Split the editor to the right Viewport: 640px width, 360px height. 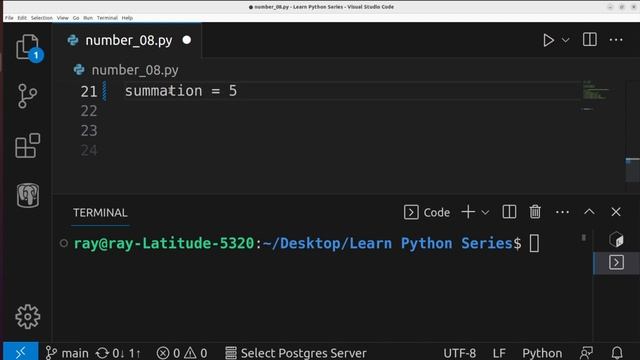[x=590, y=40]
